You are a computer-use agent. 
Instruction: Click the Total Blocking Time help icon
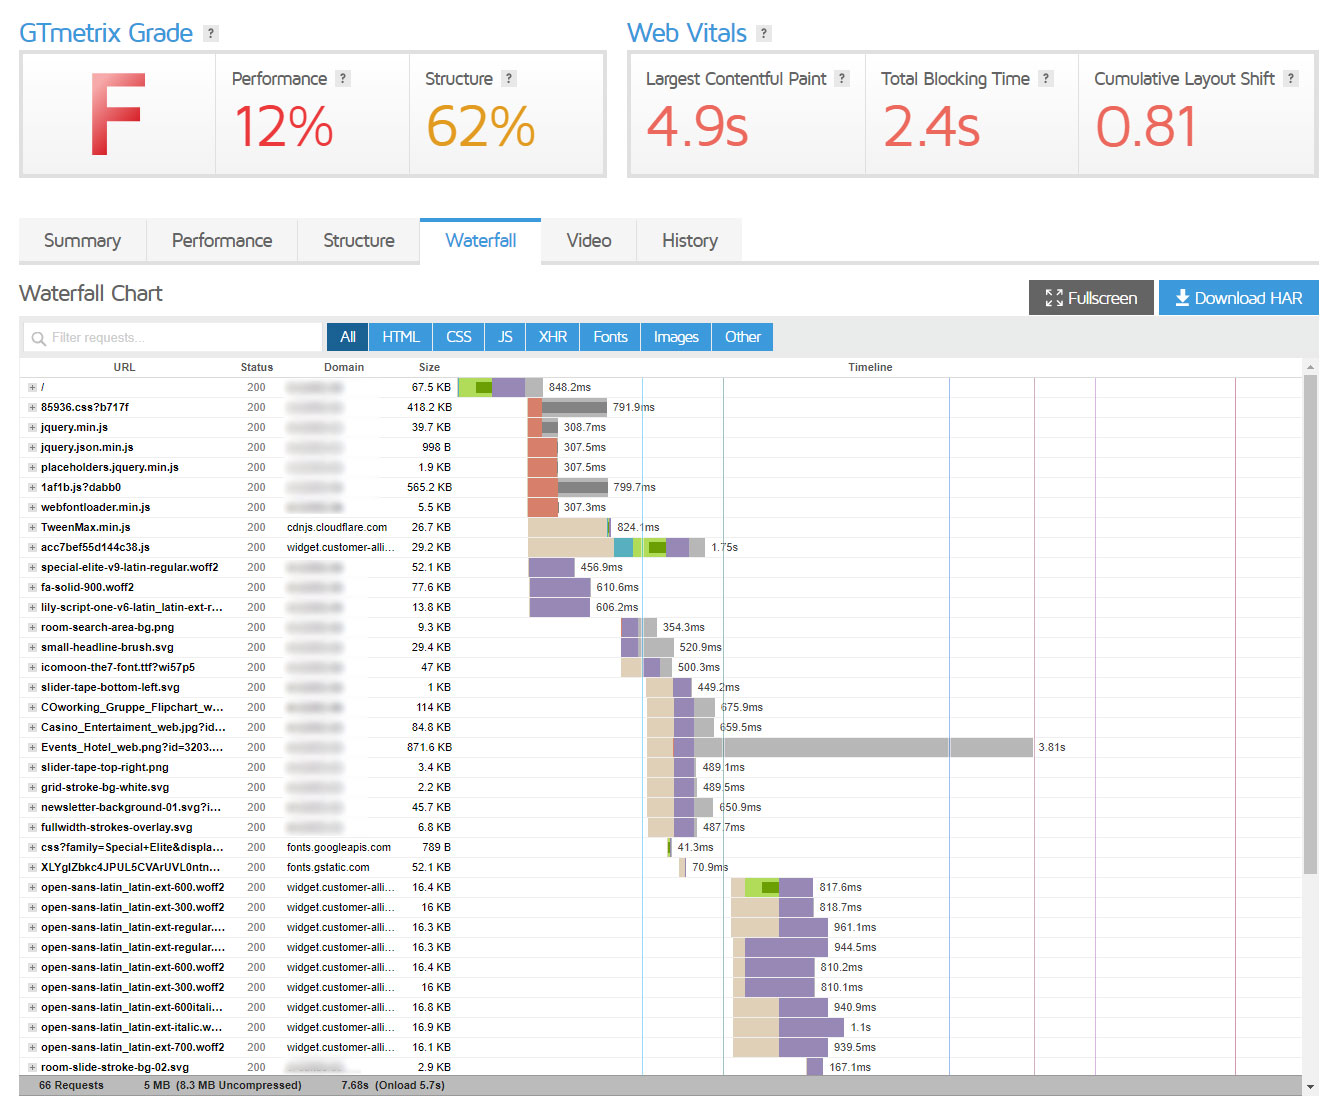tap(1046, 78)
